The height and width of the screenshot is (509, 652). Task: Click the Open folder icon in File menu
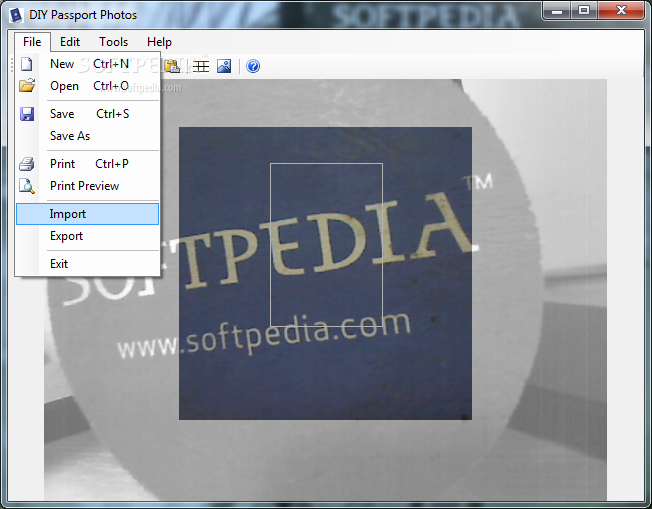[27, 86]
